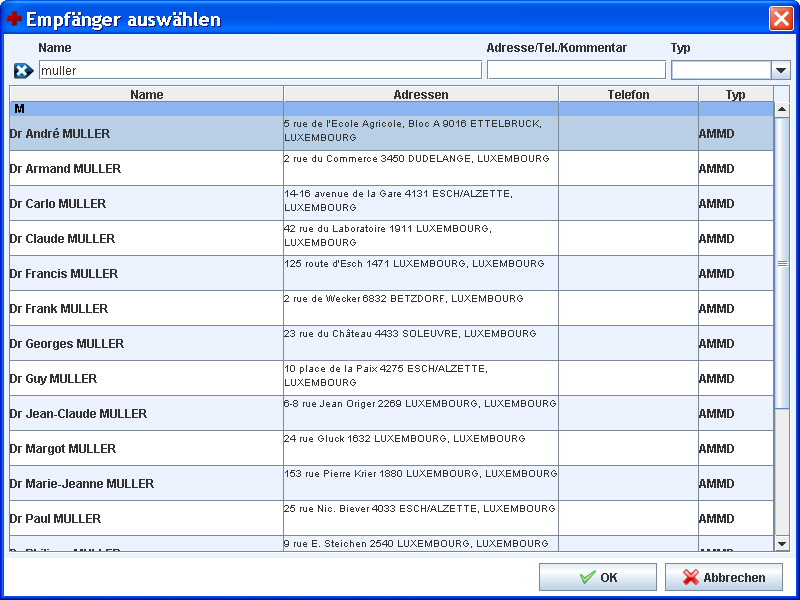Image resolution: width=800 pixels, height=600 pixels.
Task: Click the vertical scrollbar thumb
Action: pos(782,263)
